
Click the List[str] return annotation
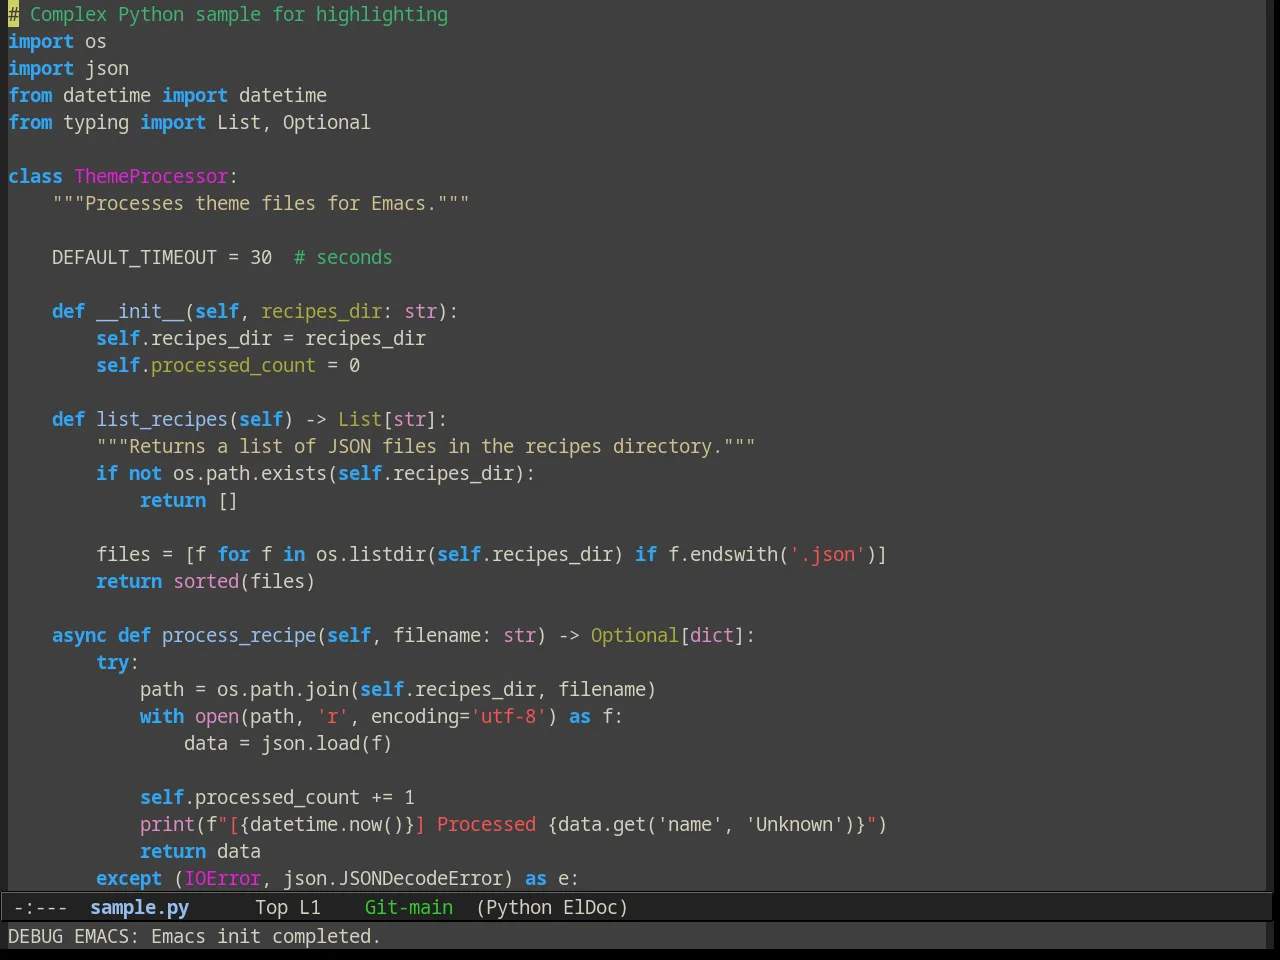click(387, 419)
